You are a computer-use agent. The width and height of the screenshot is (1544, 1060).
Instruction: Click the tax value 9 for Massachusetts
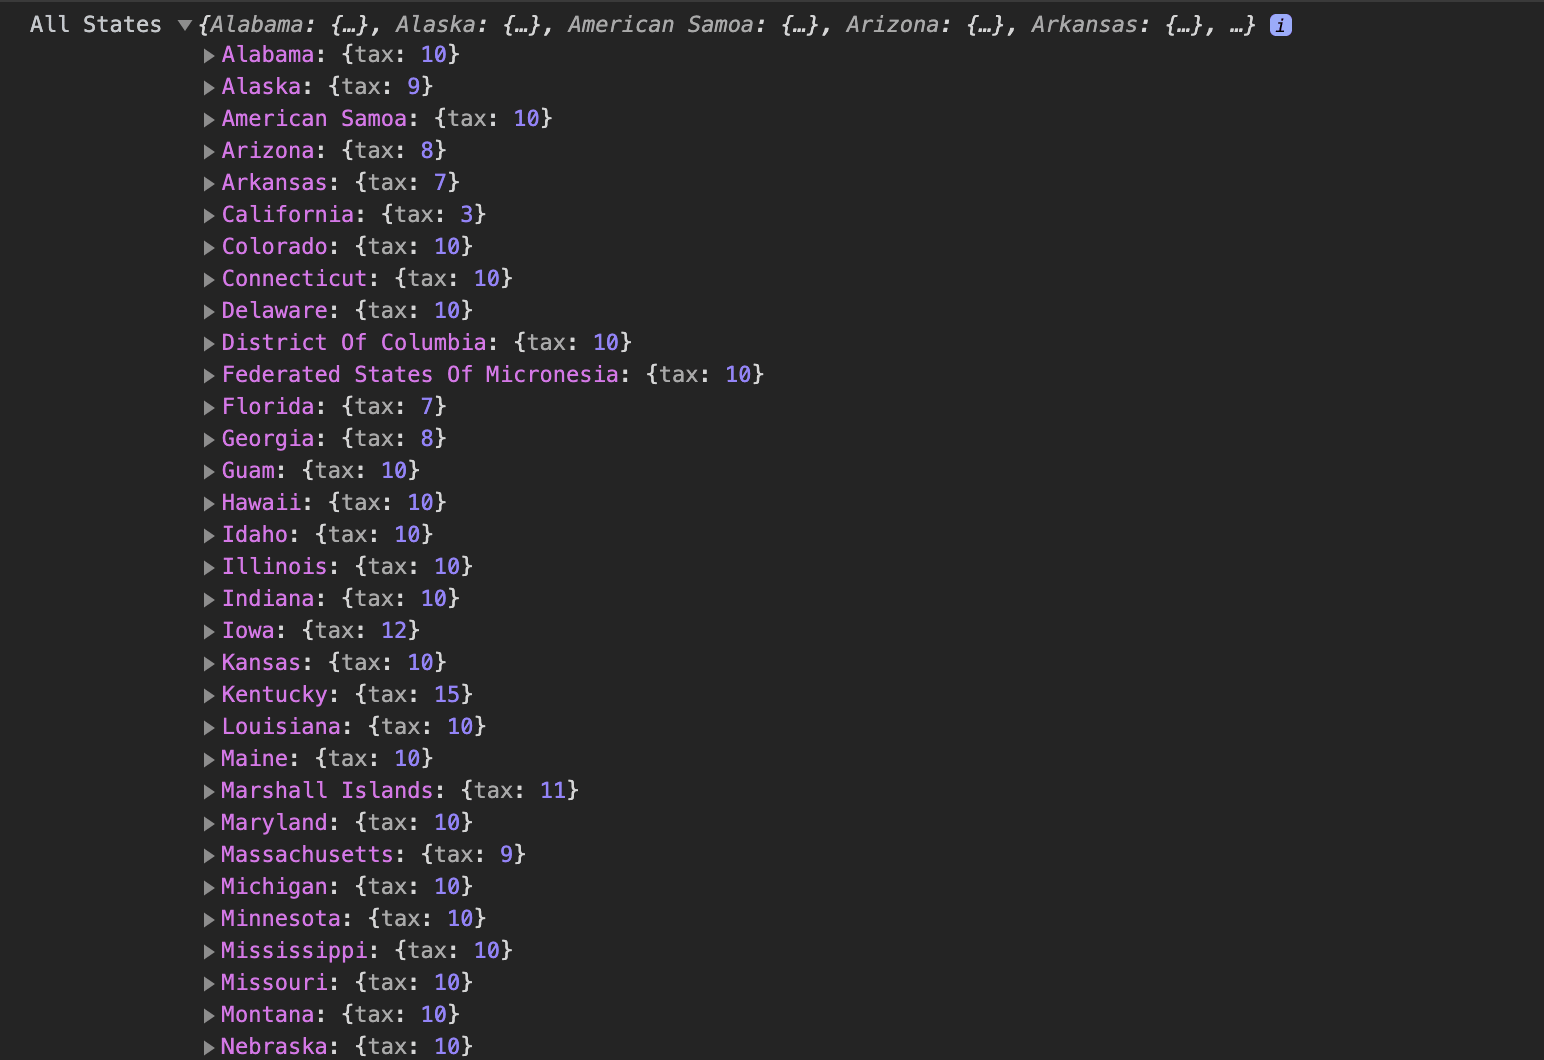506,854
